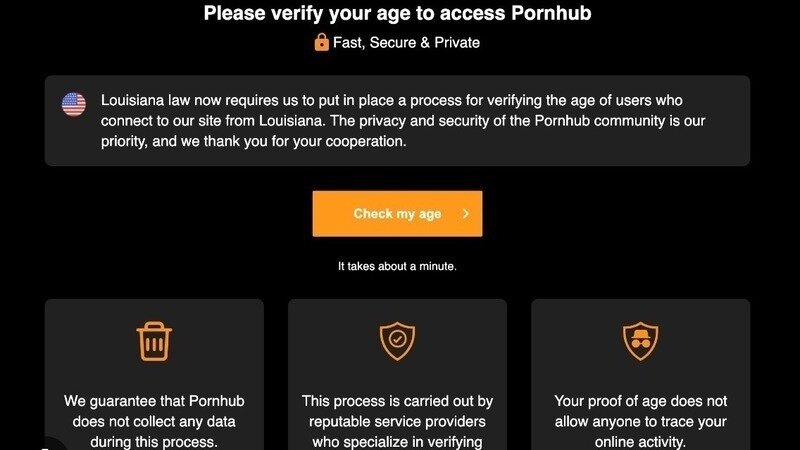Click the partial round icon at bottom-left corner
Viewport: 800px width, 450px height.
click(x=54, y=444)
